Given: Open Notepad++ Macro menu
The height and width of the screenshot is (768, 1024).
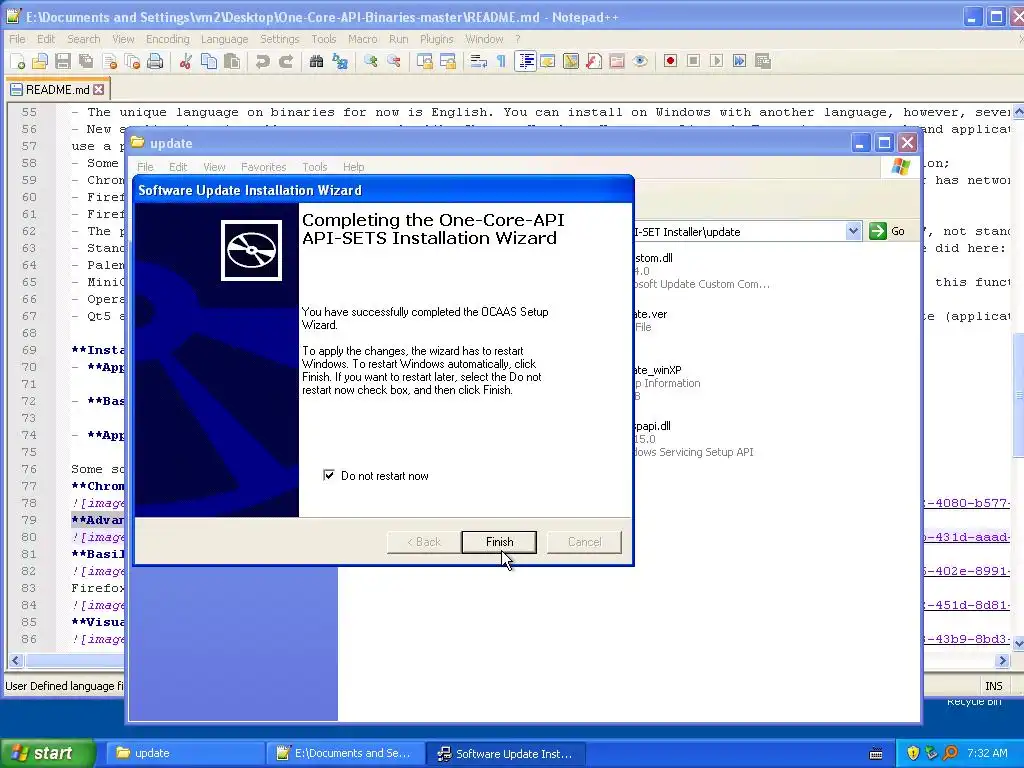Looking at the screenshot, I should click(x=362, y=39).
